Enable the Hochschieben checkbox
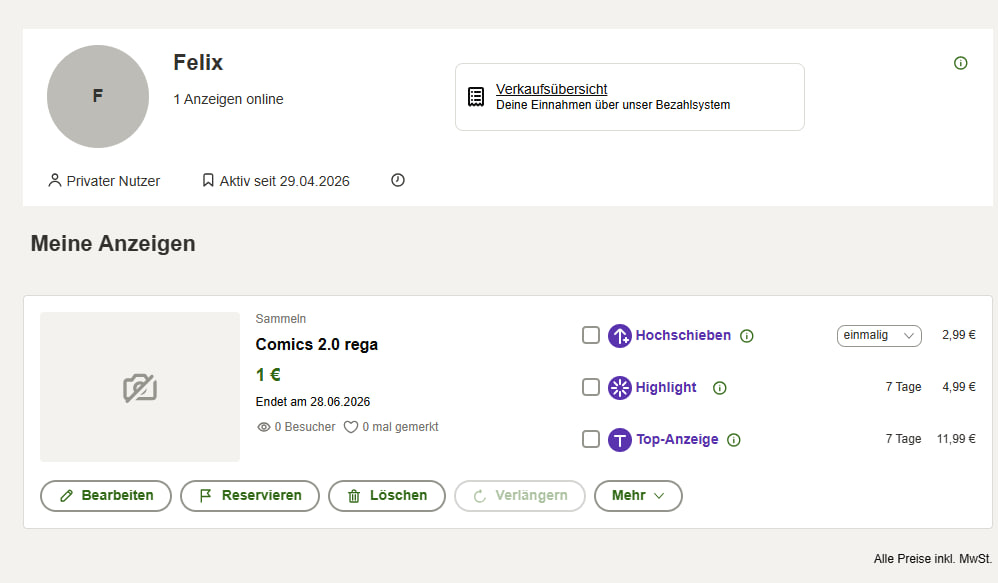The height and width of the screenshot is (583, 998). click(x=591, y=335)
